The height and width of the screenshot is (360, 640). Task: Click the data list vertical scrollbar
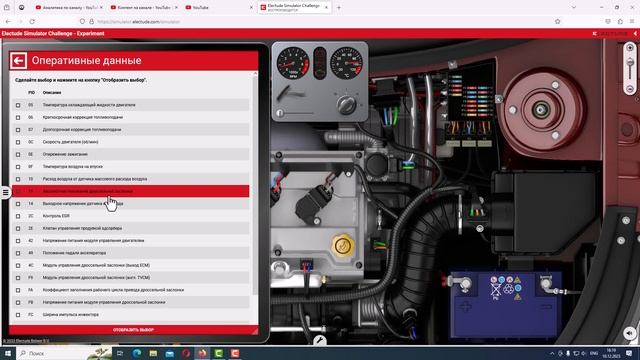[x=255, y=184]
